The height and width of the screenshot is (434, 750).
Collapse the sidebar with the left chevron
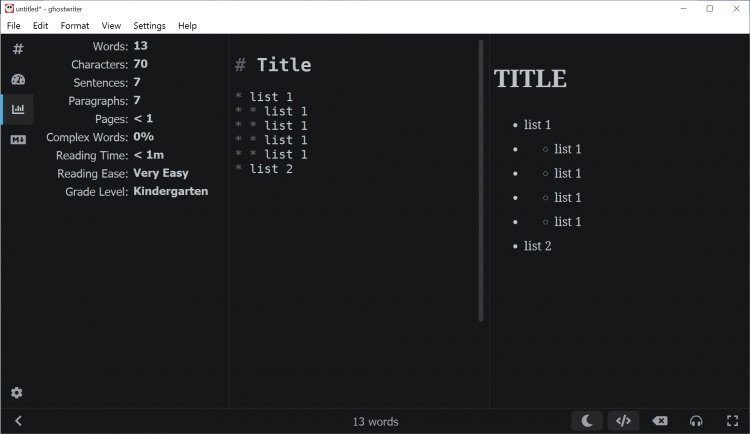pyautogui.click(x=18, y=421)
